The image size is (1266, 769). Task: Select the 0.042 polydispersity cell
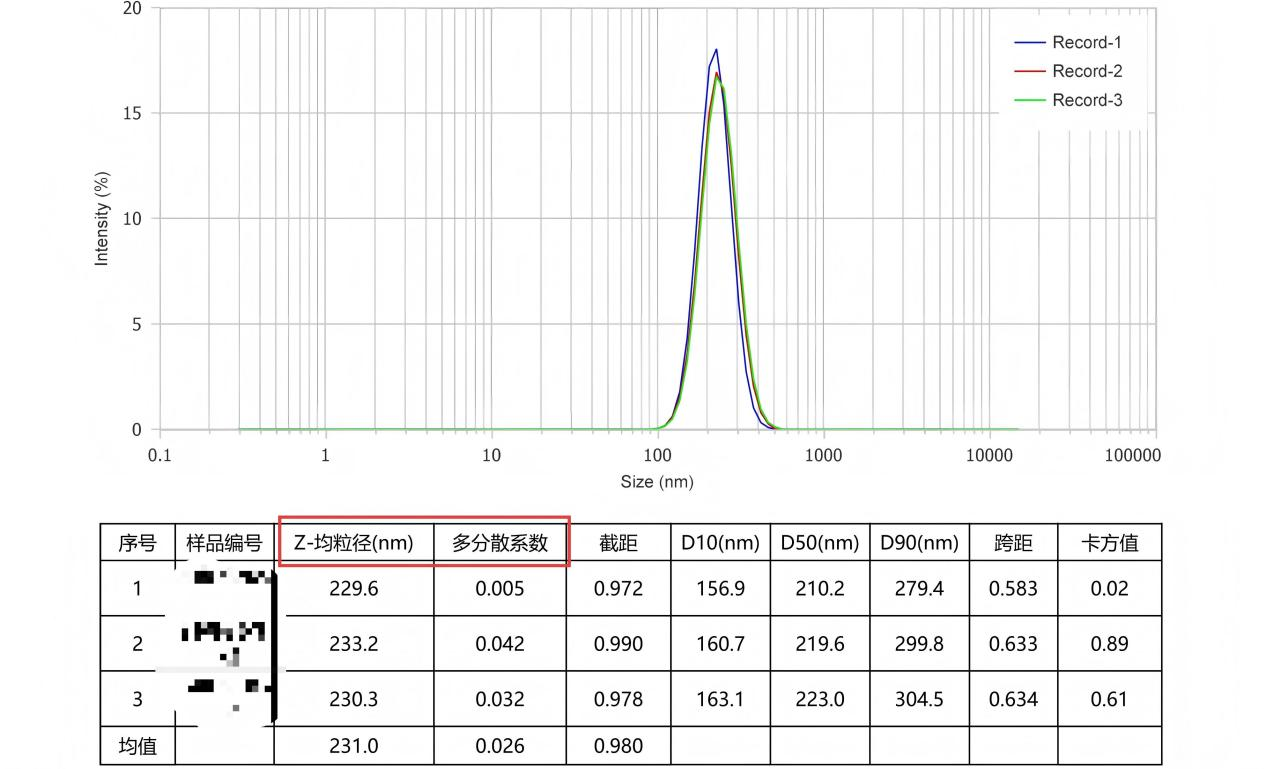tap(500, 644)
